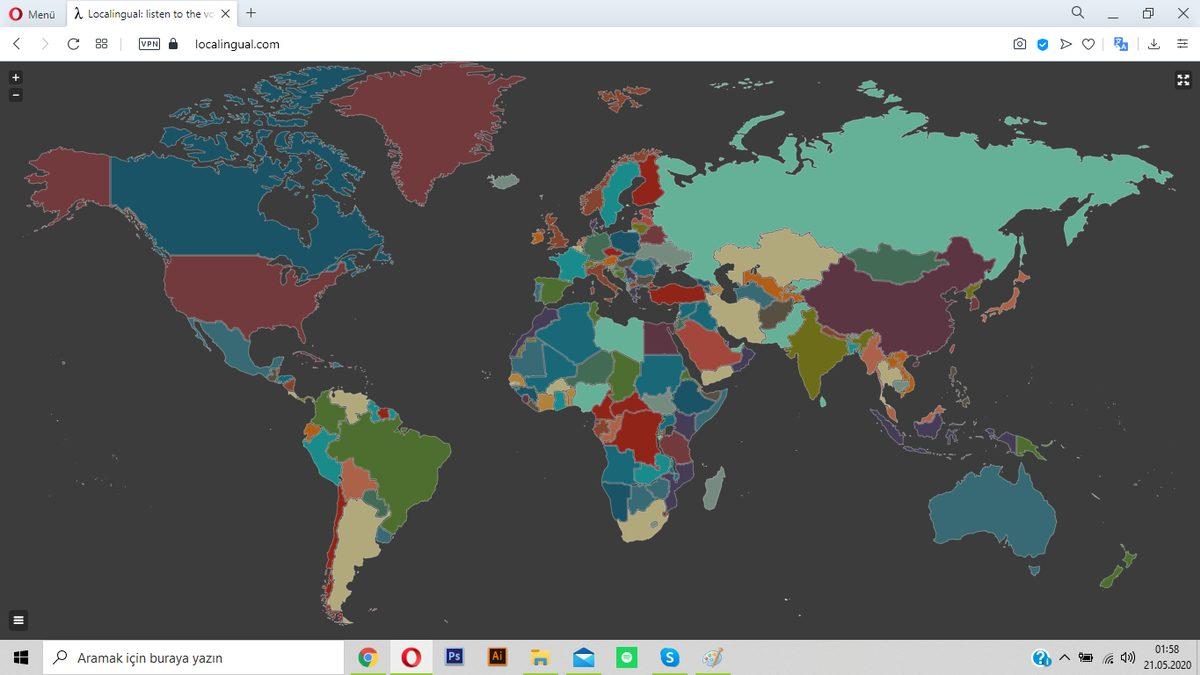Open the Opera Menü button

32,14
